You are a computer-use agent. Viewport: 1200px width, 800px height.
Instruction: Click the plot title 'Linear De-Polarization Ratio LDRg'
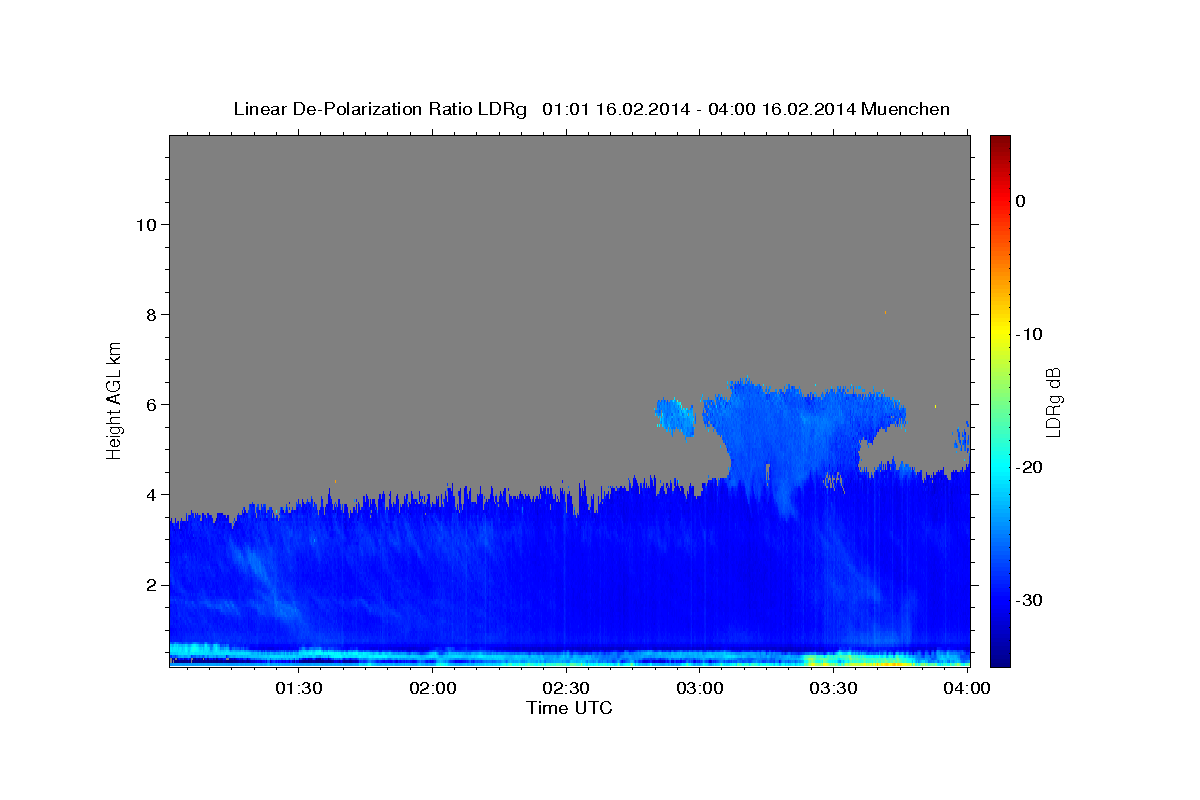coord(379,109)
